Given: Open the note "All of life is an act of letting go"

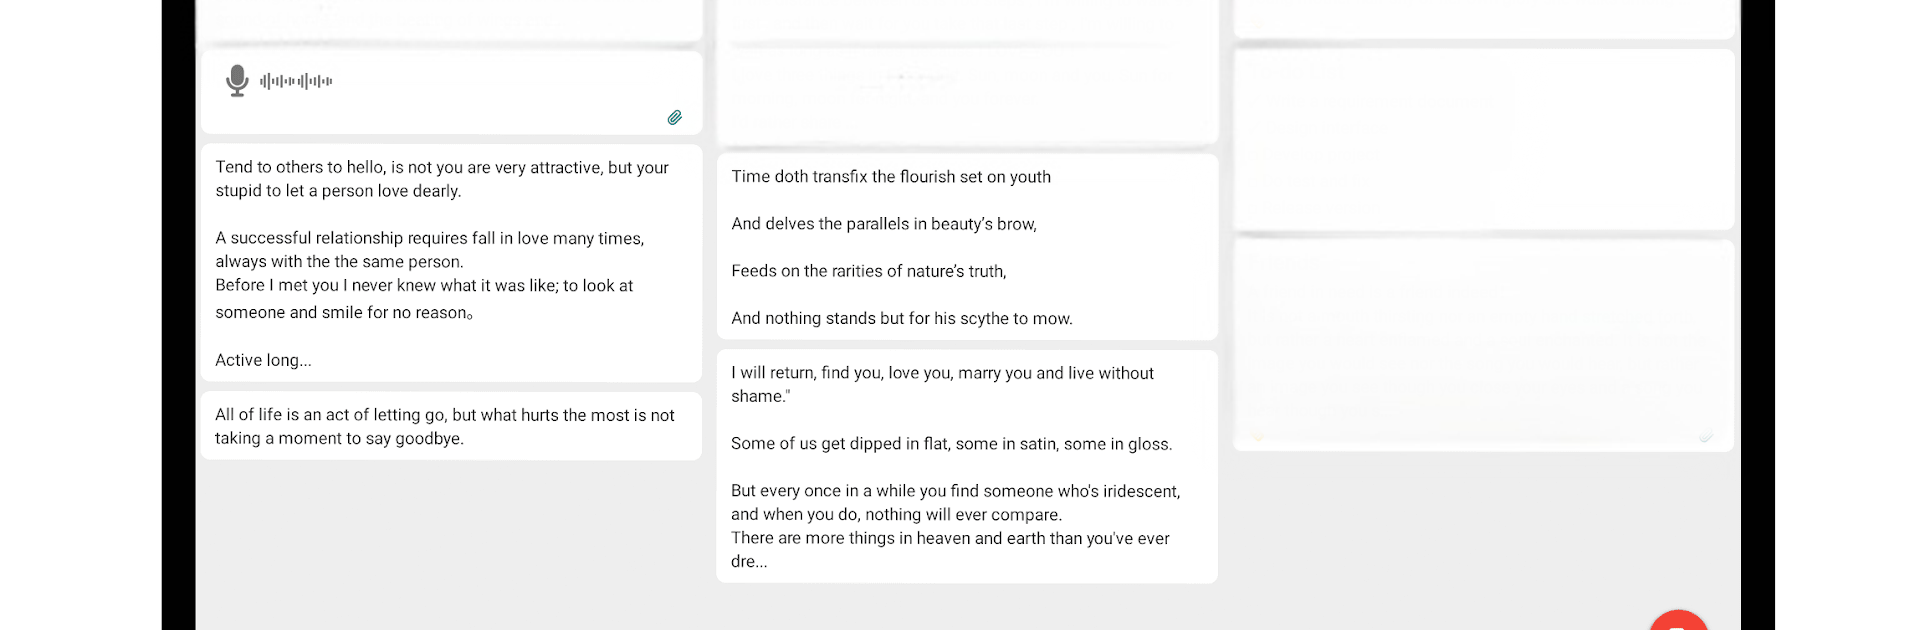Looking at the screenshot, I should click(x=451, y=426).
